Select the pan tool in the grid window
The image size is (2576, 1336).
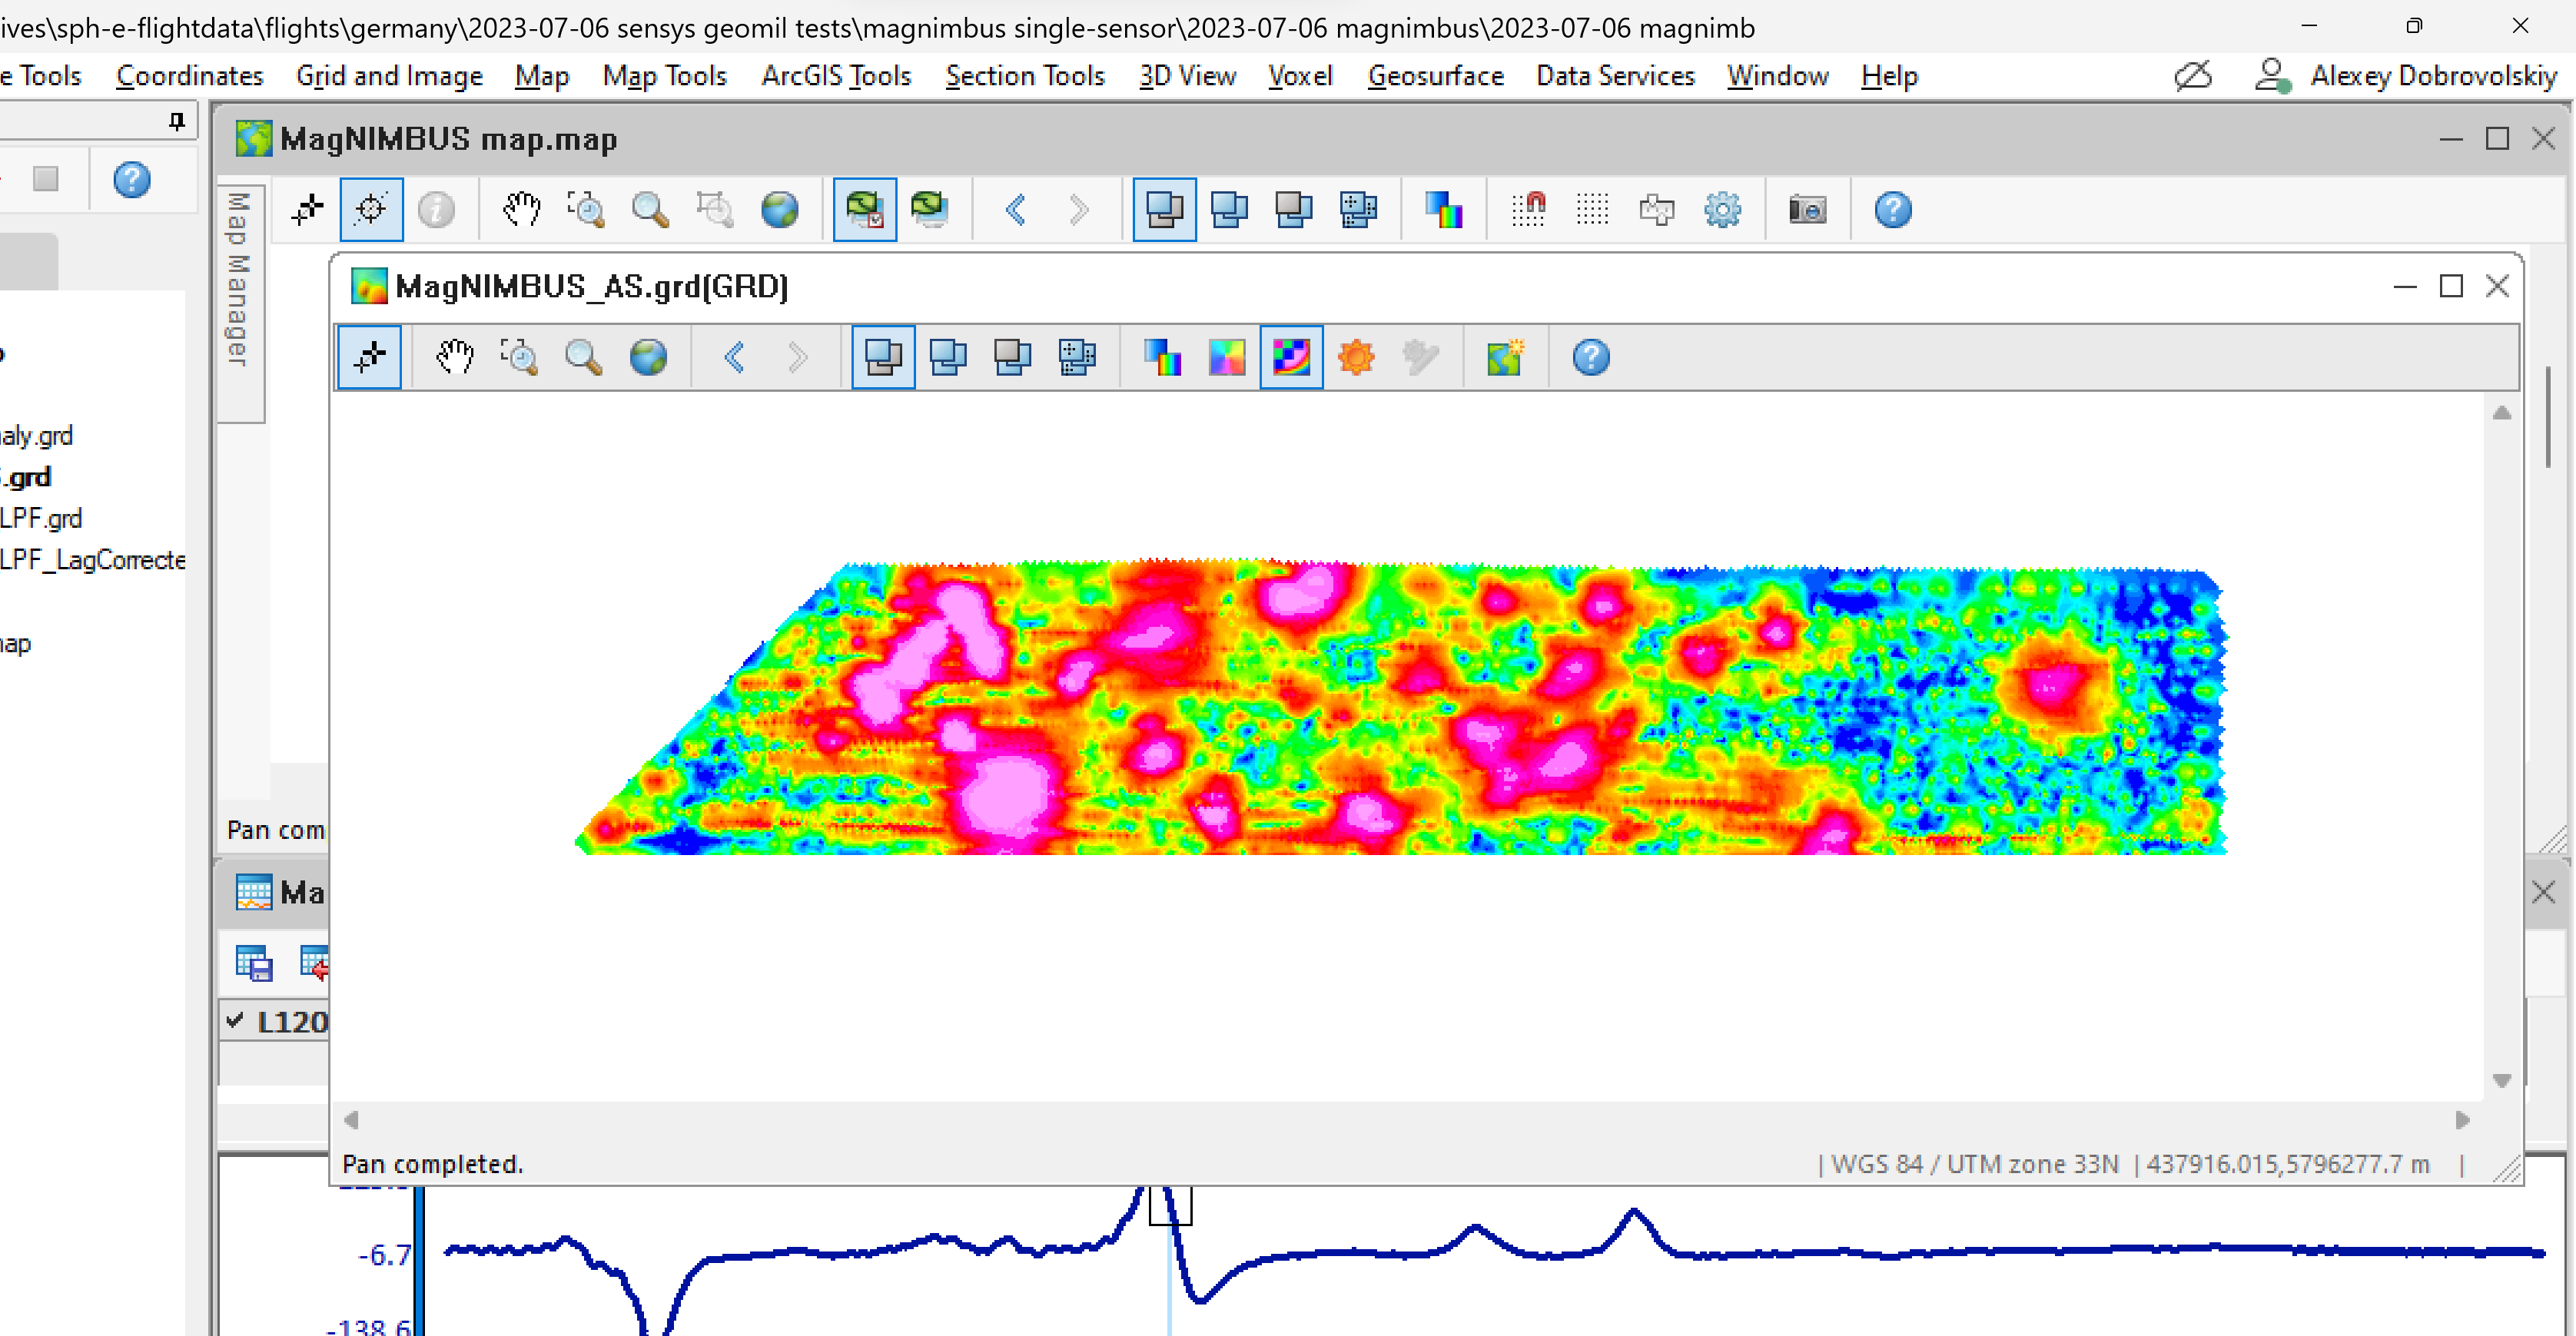click(x=455, y=357)
